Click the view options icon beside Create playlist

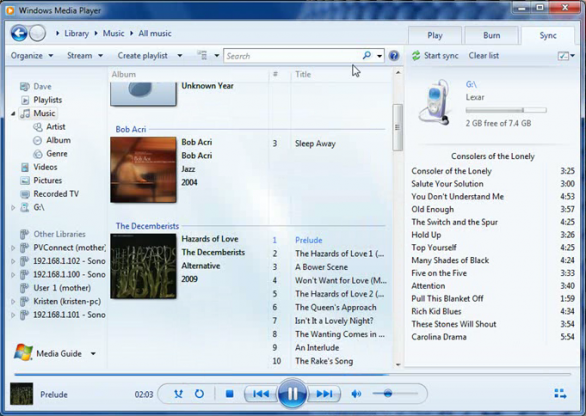202,56
